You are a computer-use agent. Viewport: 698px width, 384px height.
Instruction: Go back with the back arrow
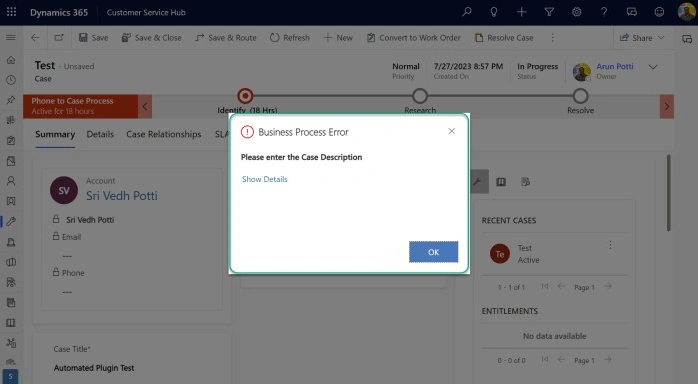(35, 38)
